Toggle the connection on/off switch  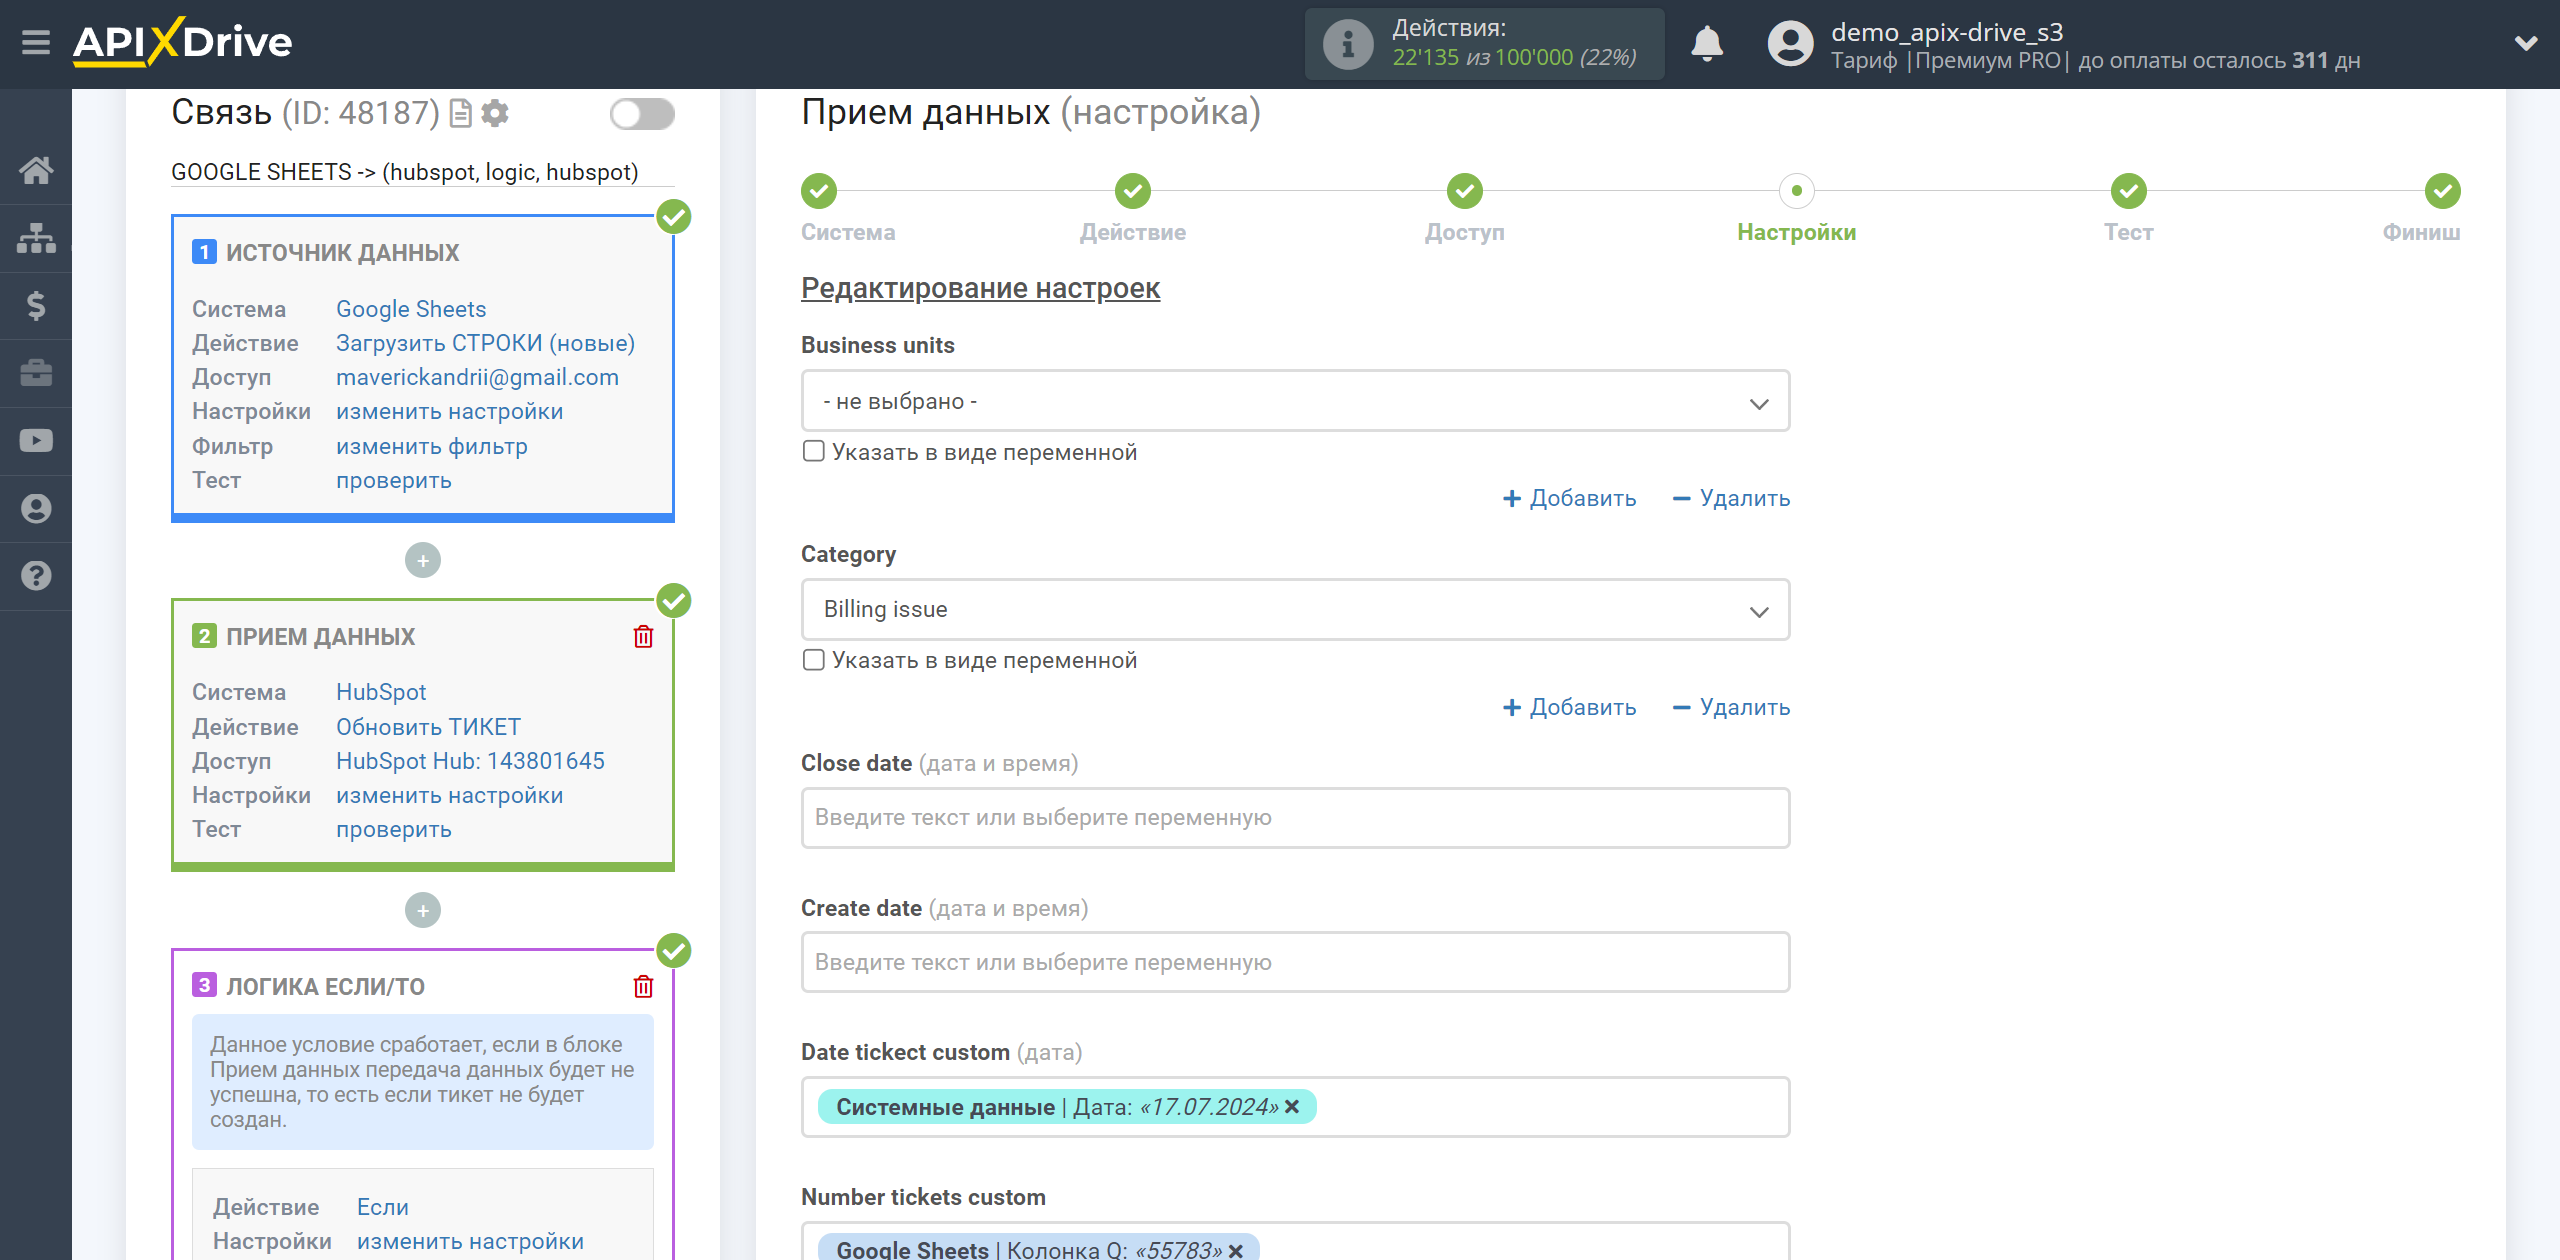coord(642,114)
